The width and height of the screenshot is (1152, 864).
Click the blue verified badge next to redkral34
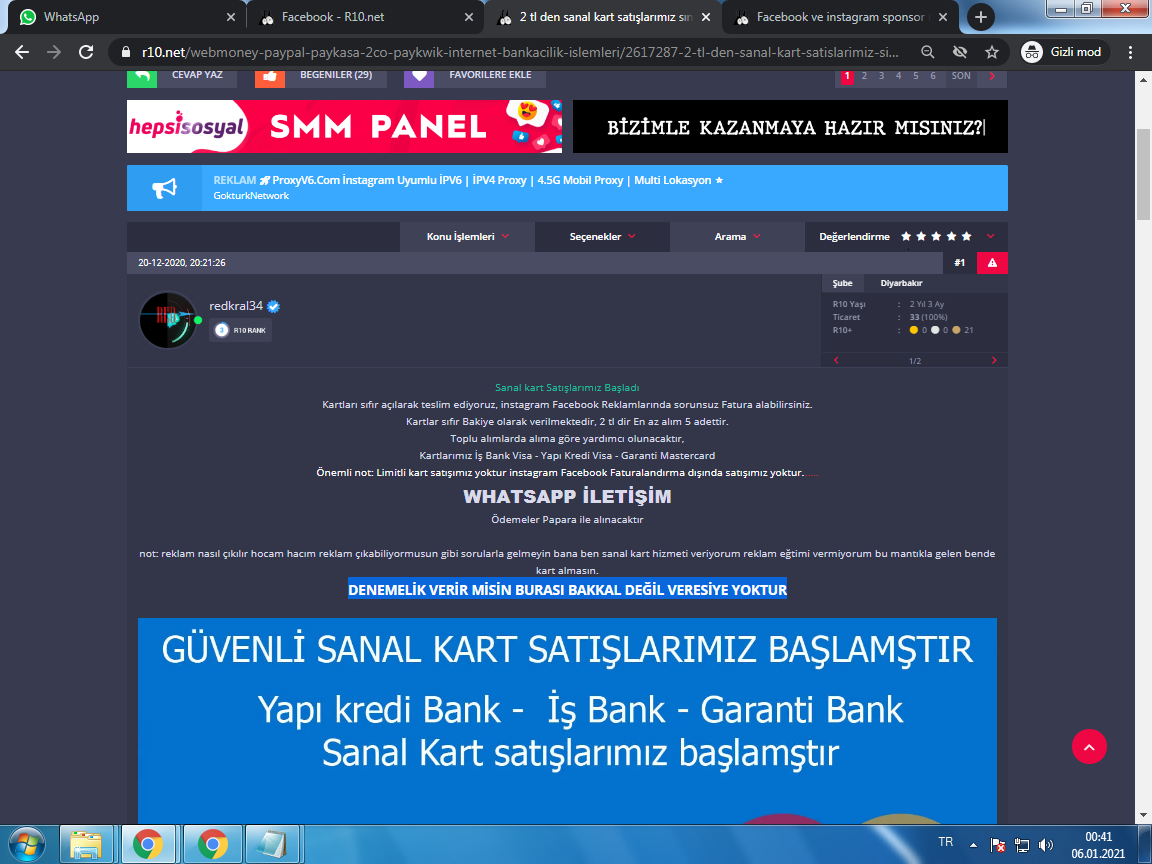point(274,306)
